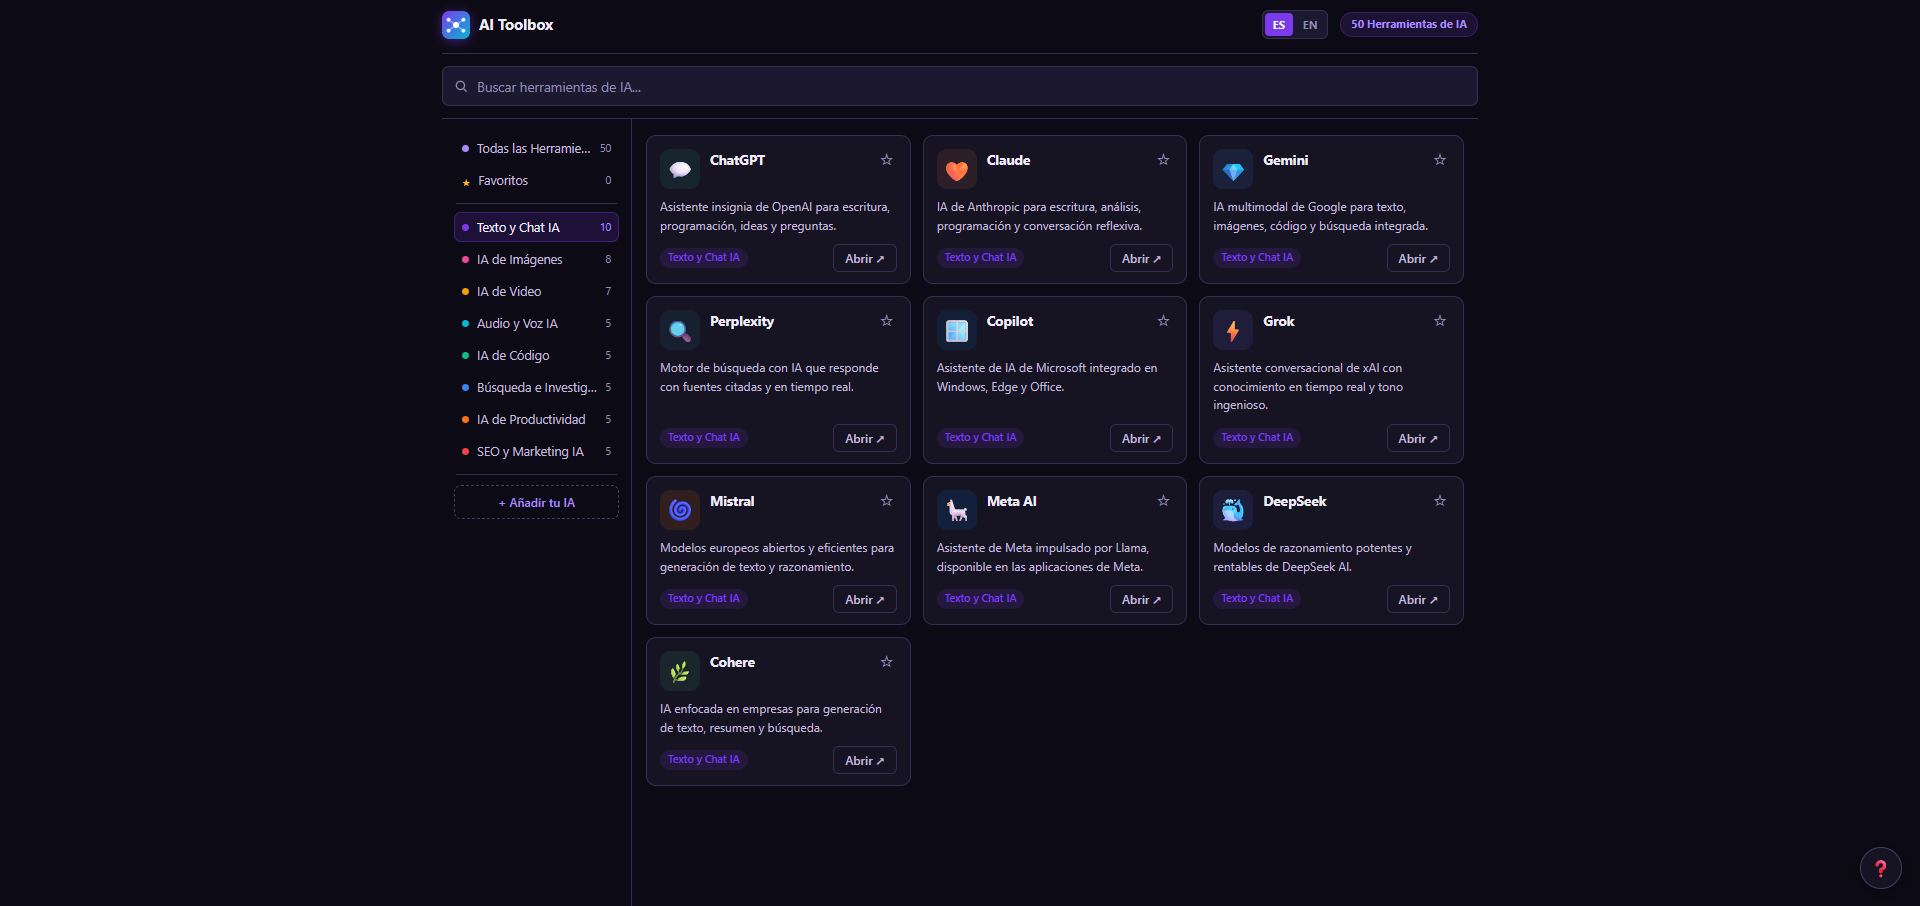Click the Mistral spiral icon
Image resolution: width=1920 pixels, height=906 pixels.
tap(680, 510)
